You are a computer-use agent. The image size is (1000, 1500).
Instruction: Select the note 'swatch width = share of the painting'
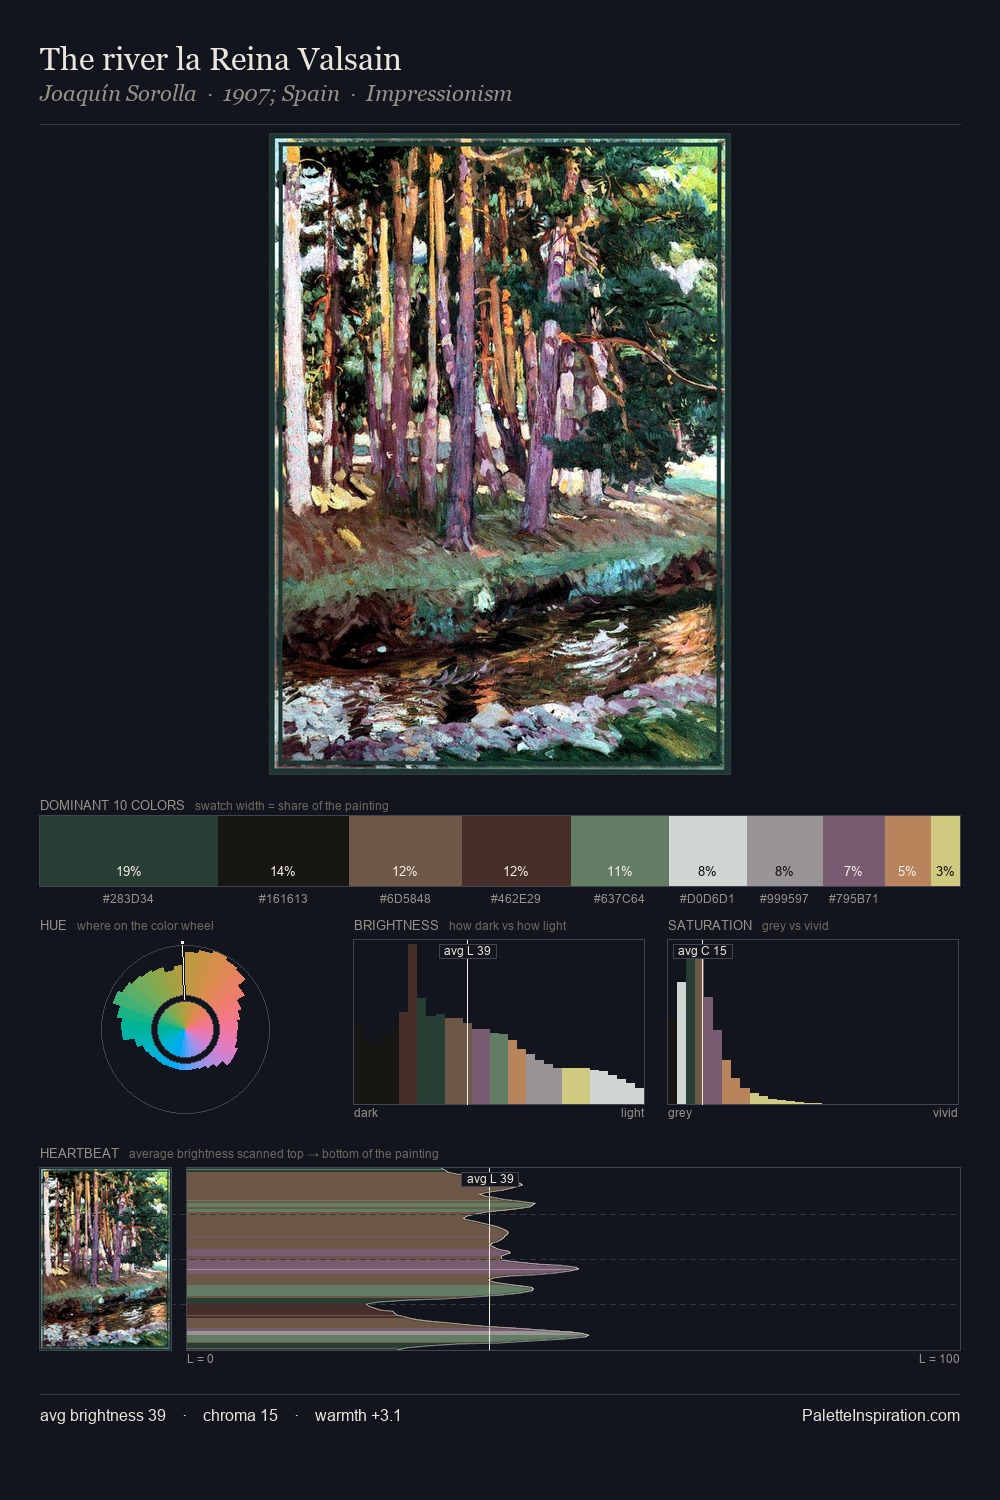pos(292,806)
